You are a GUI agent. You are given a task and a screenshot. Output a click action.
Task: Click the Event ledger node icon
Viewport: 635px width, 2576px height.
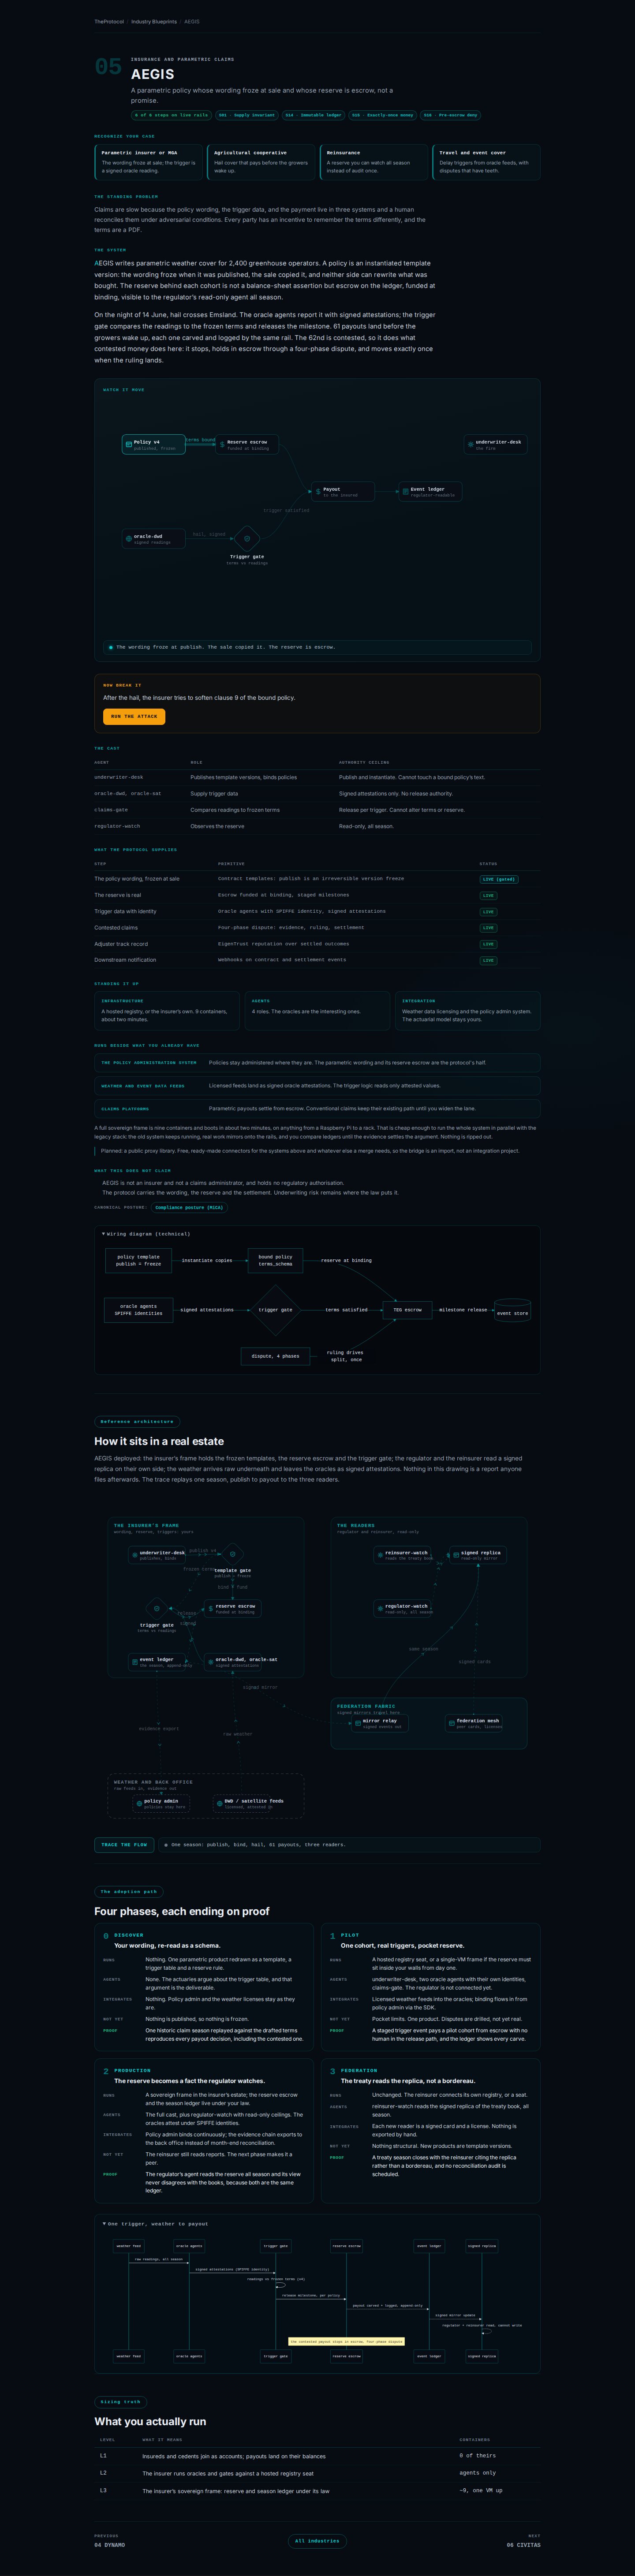(x=405, y=491)
